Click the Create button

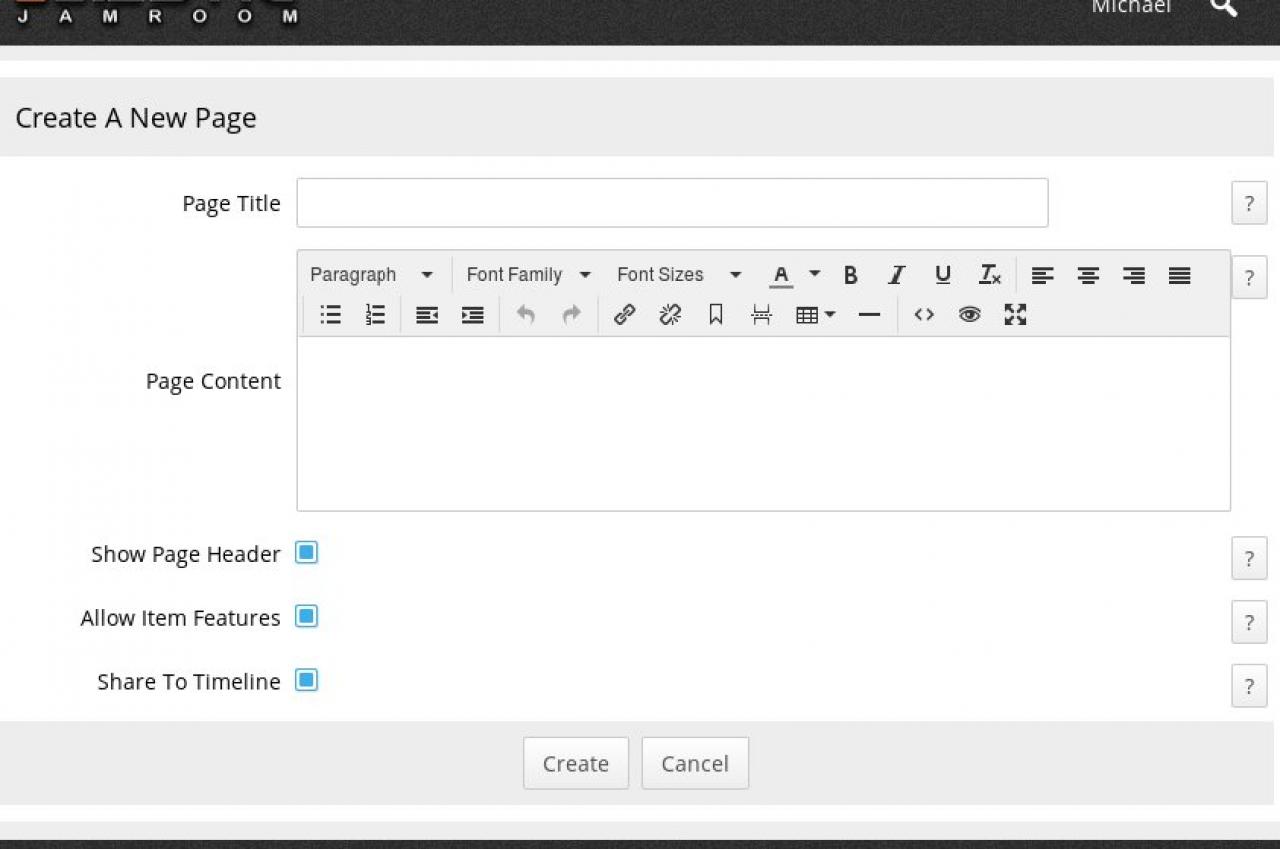[x=576, y=764]
